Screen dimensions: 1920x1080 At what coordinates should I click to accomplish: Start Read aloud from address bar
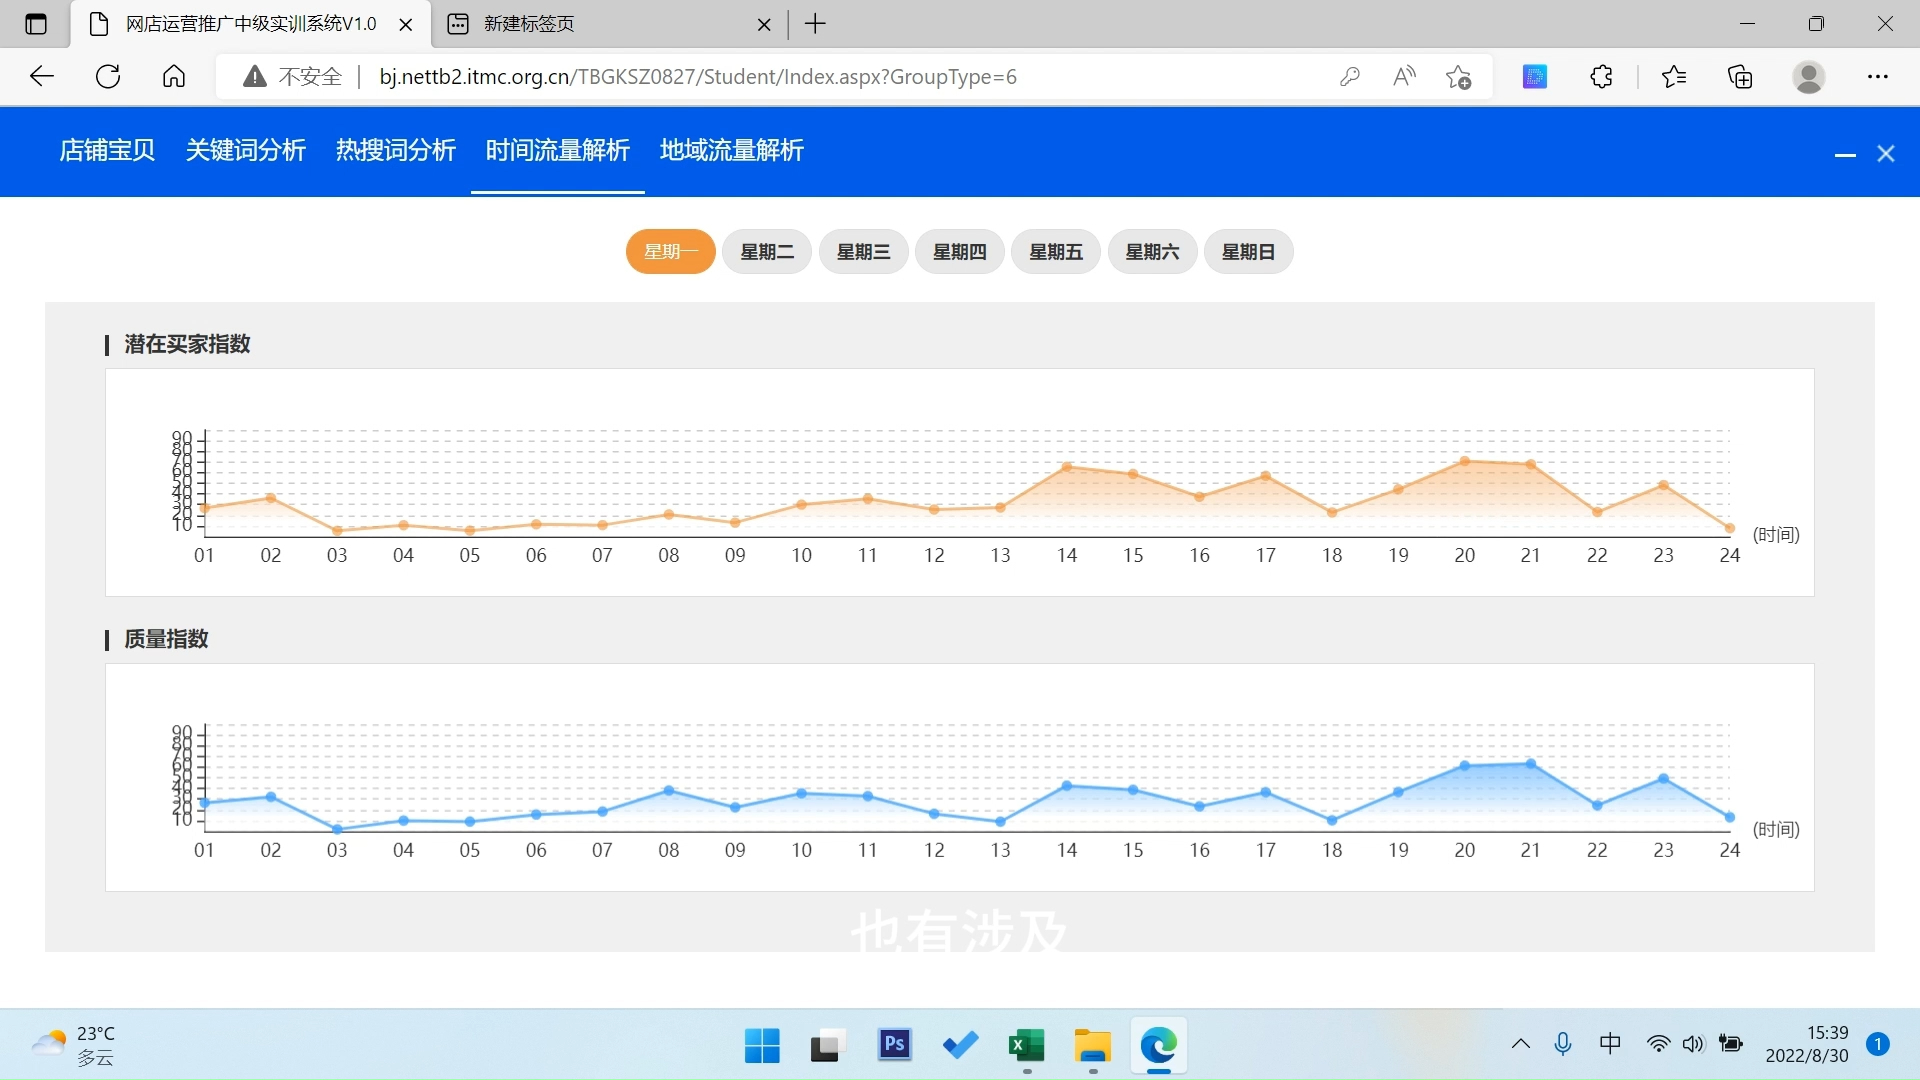pyautogui.click(x=1404, y=77)
